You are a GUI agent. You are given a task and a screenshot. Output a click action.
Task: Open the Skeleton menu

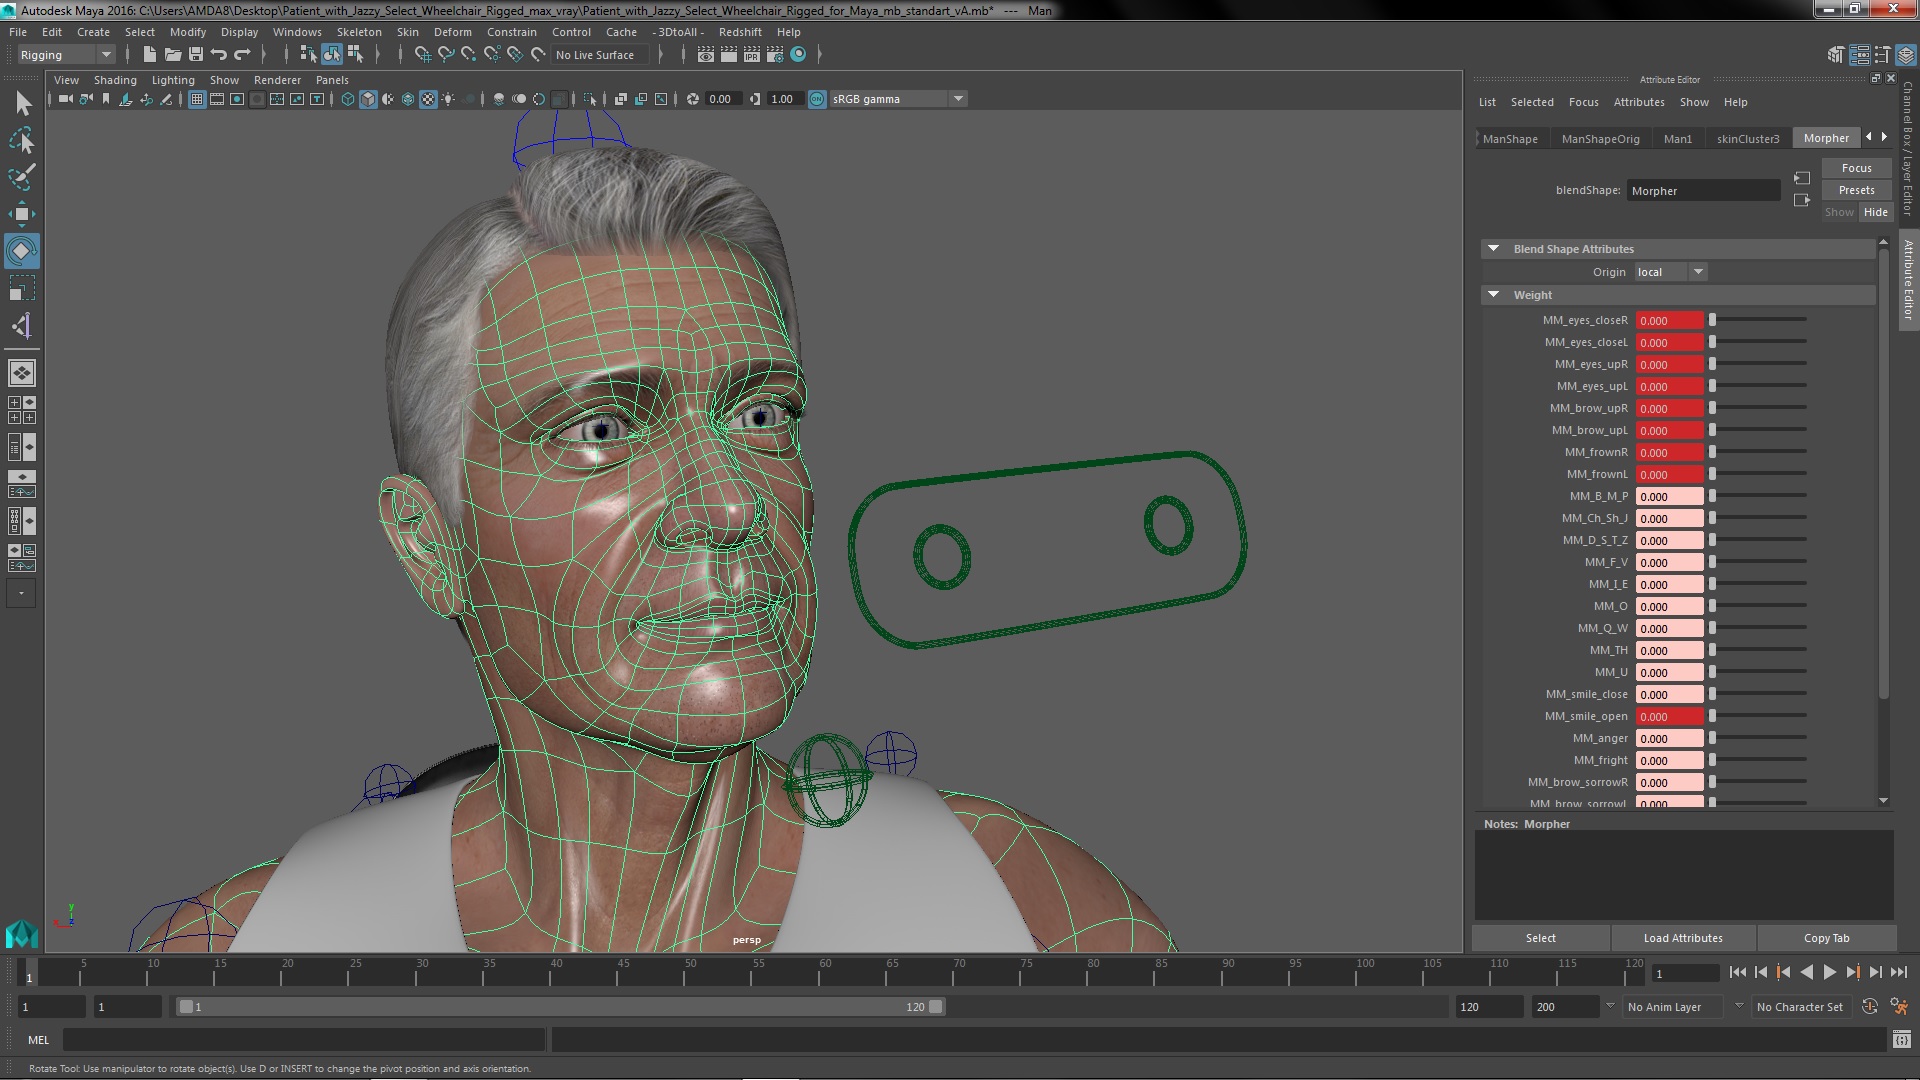point(359,32)
